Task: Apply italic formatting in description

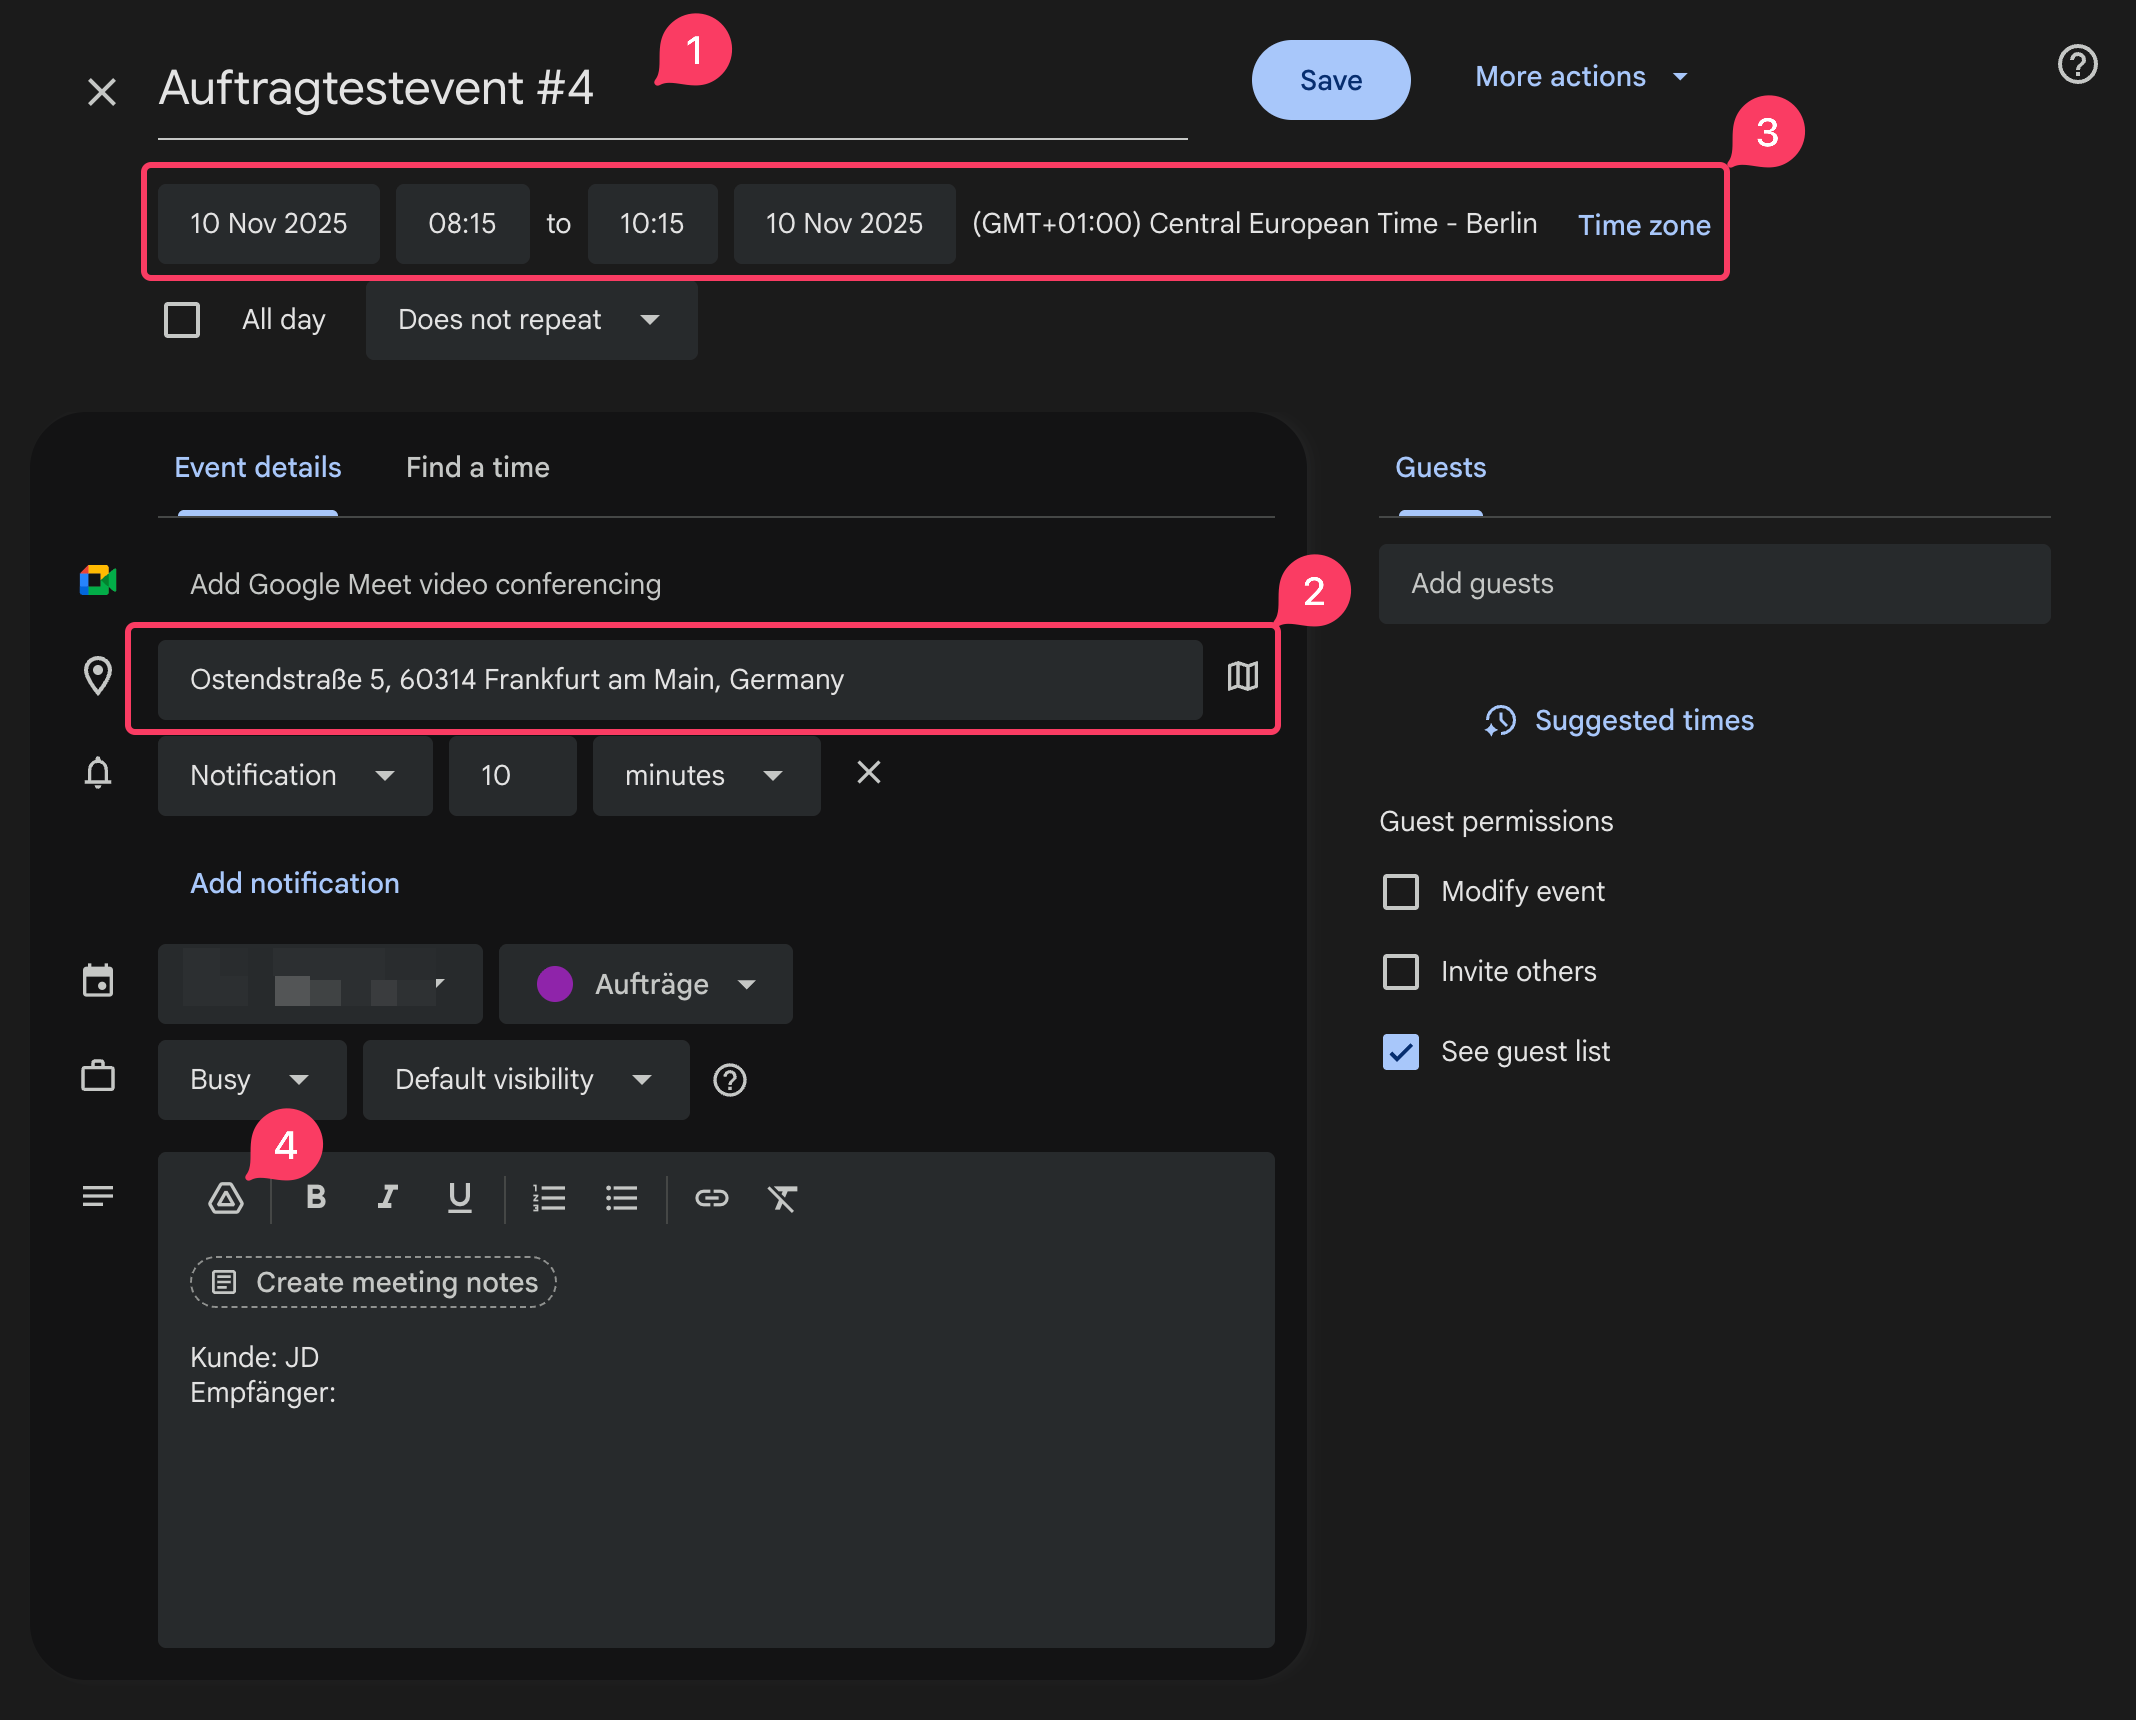Action: pos(388,1197)
